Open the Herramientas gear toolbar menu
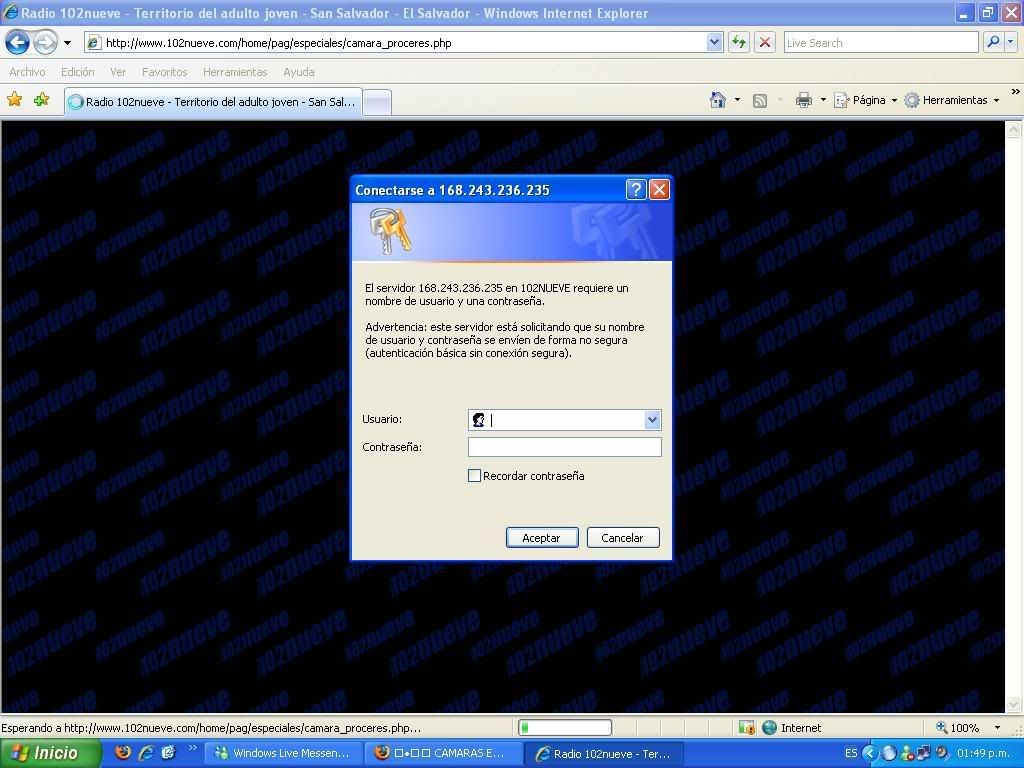The height and width of the screenshot is (768, 1024). point(952,100)
